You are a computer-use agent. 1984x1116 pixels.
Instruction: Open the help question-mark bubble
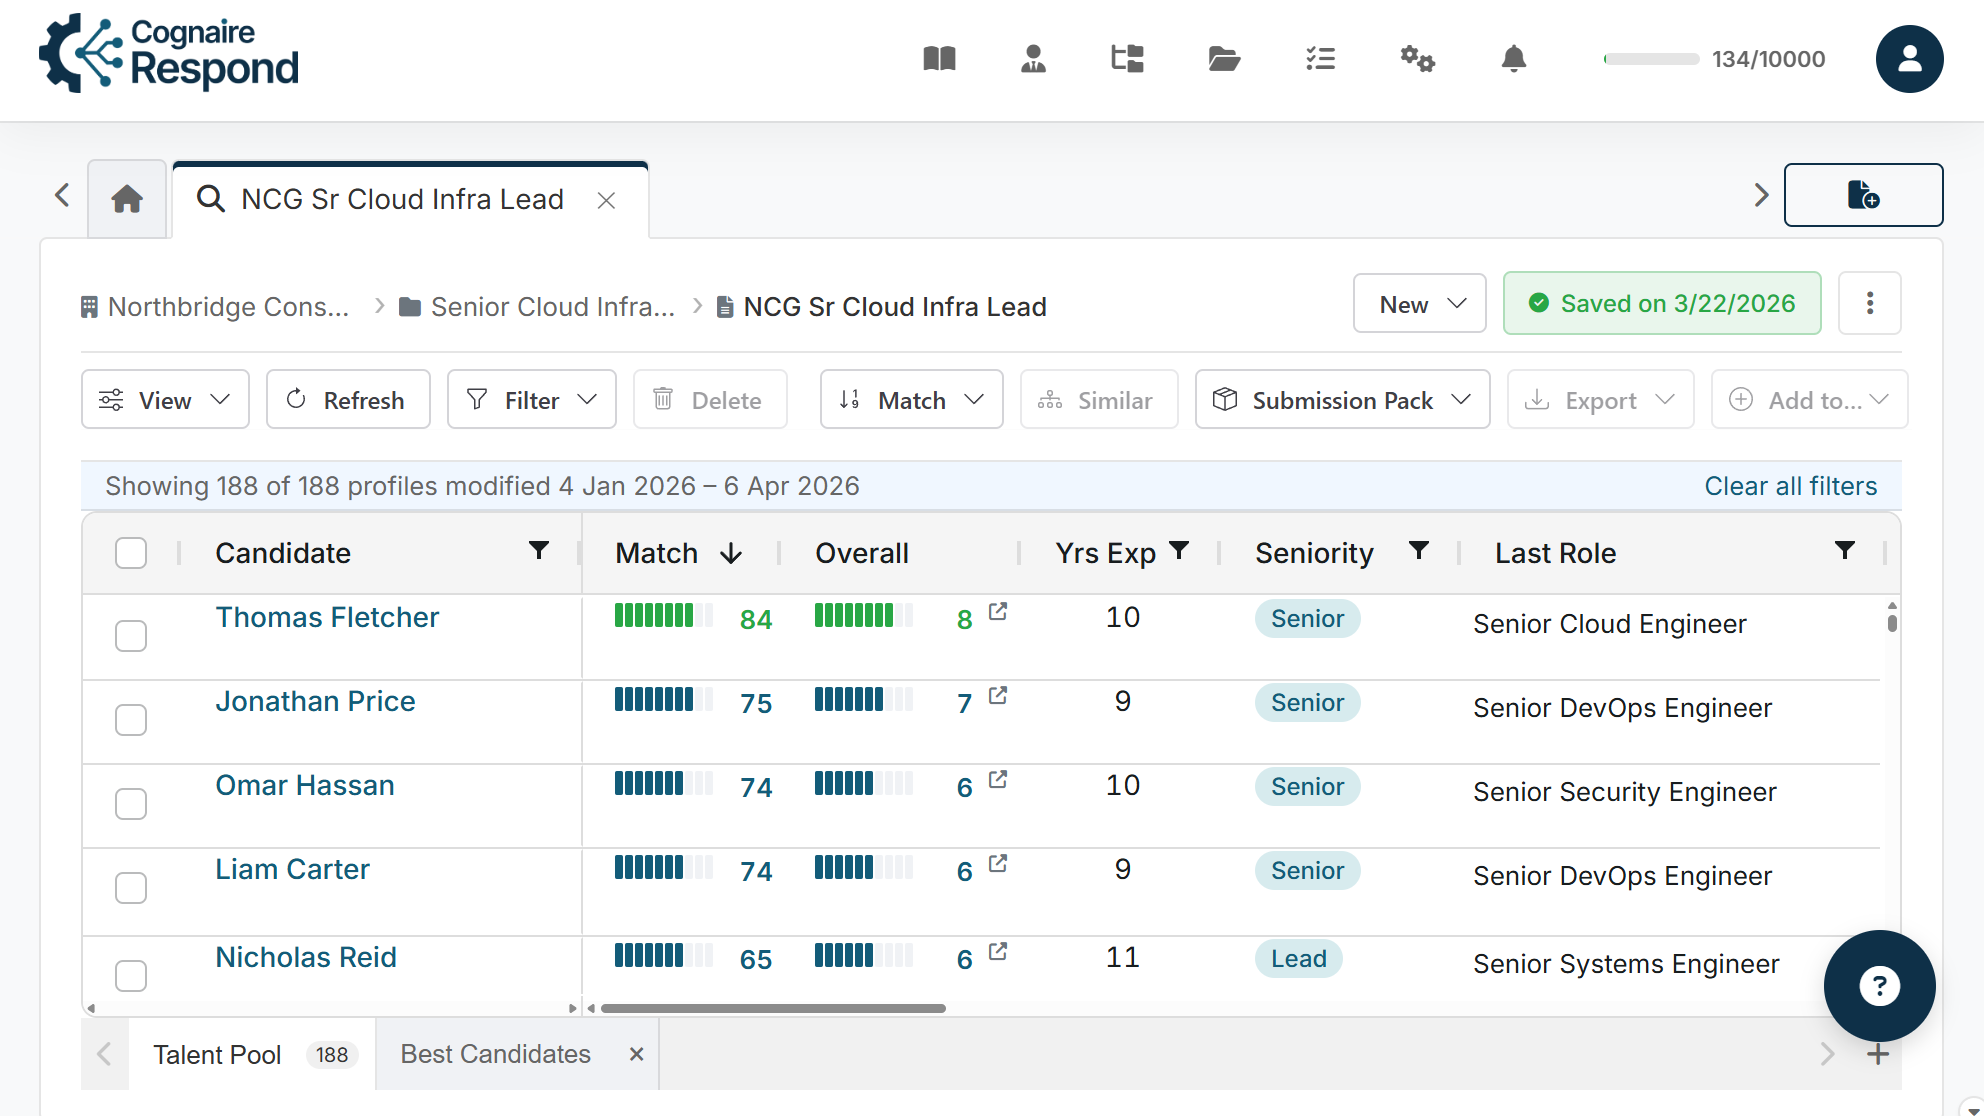pos(1879,986)
